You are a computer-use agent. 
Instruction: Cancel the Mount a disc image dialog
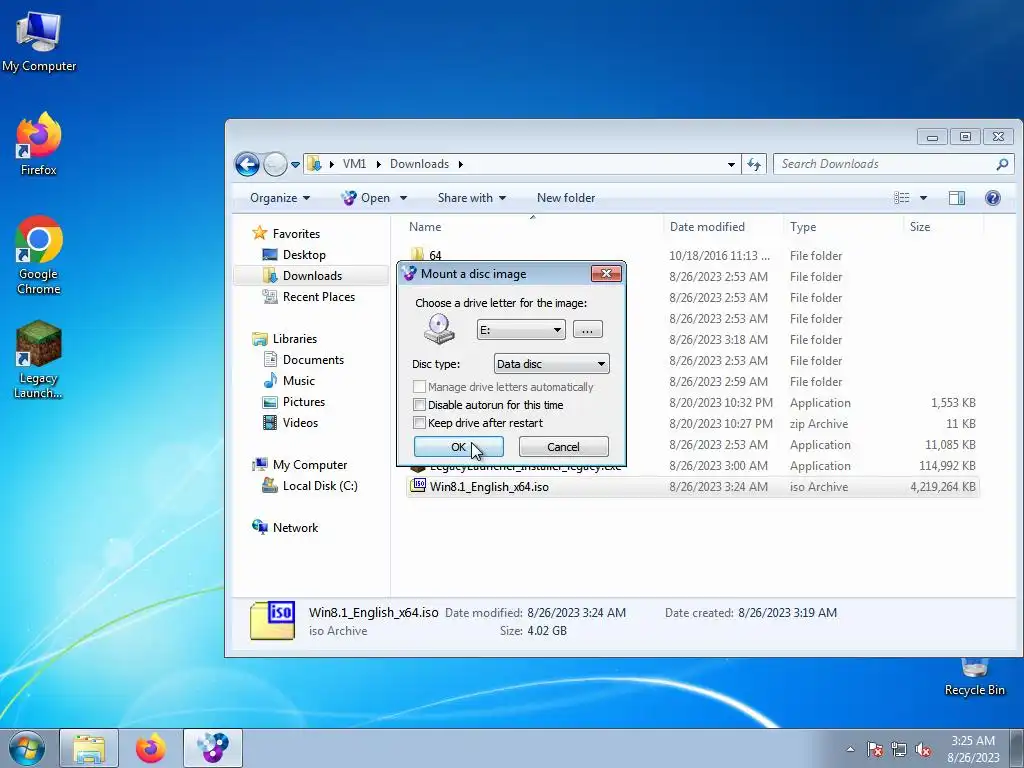coord(564,447)
